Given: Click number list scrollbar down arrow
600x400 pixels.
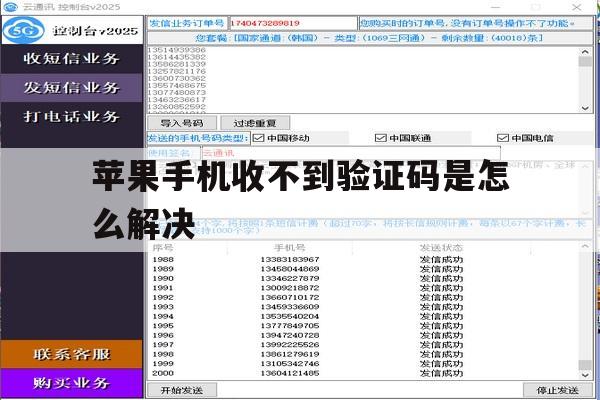Looking at the screenshot, I should pos(585,108).
